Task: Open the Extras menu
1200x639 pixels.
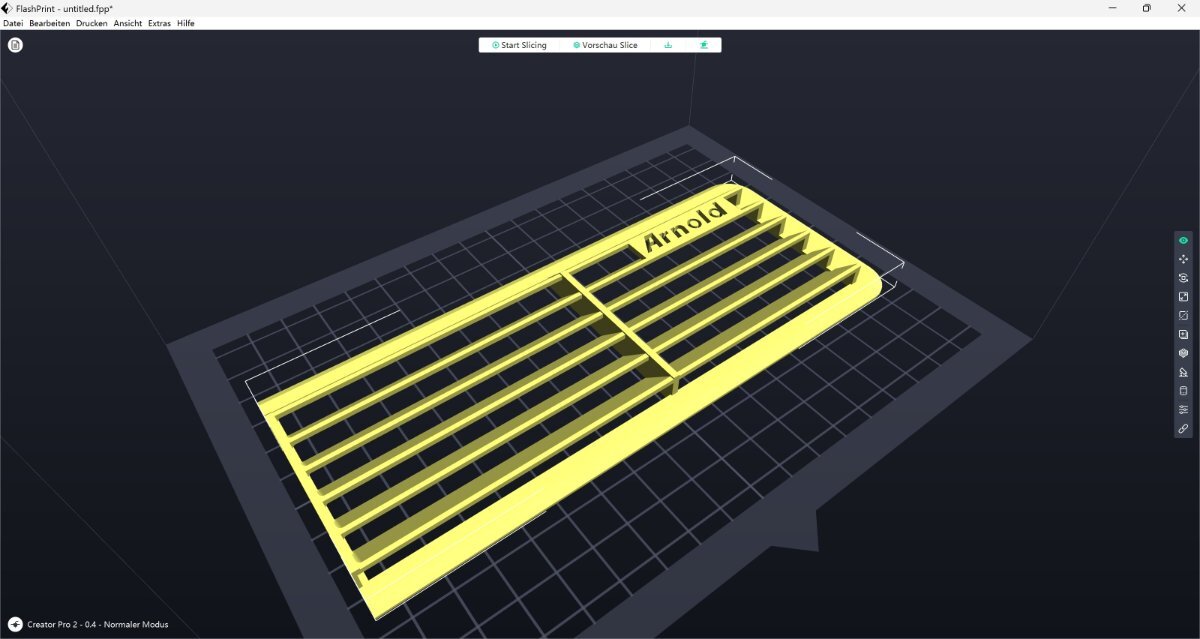Action: click(160, 23)
